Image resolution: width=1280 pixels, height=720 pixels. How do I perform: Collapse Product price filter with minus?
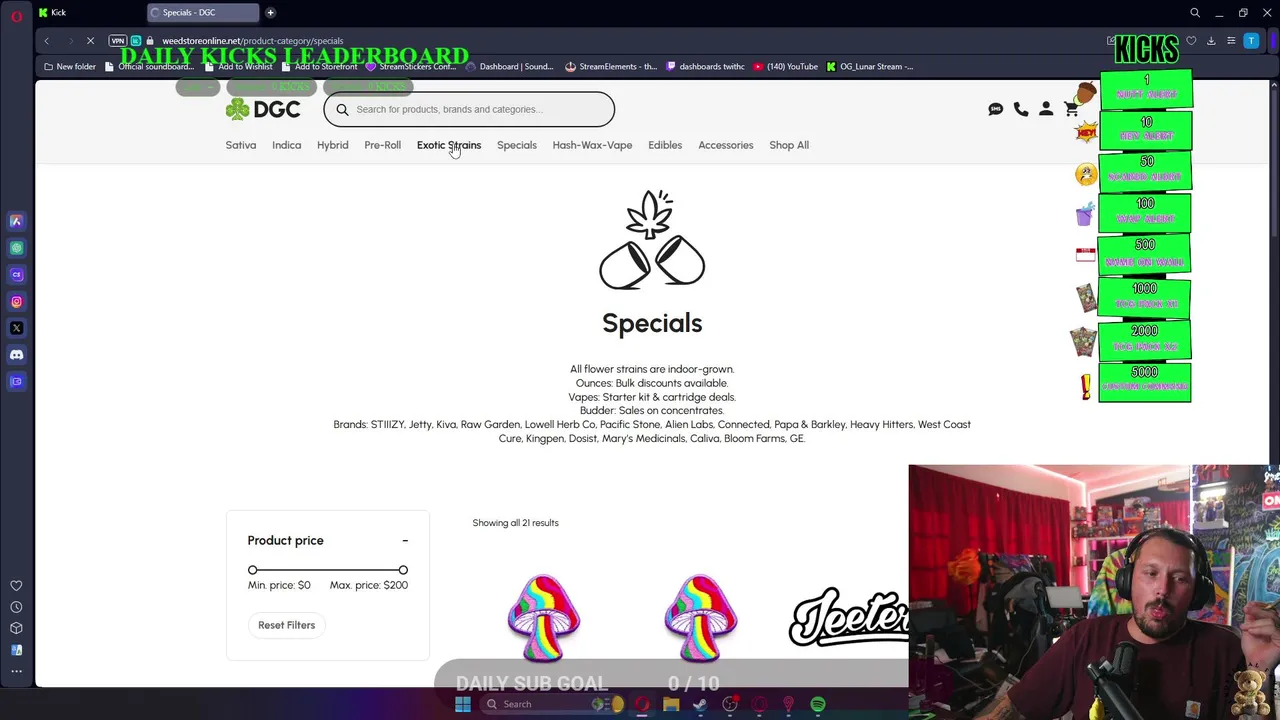pos(405,540)
